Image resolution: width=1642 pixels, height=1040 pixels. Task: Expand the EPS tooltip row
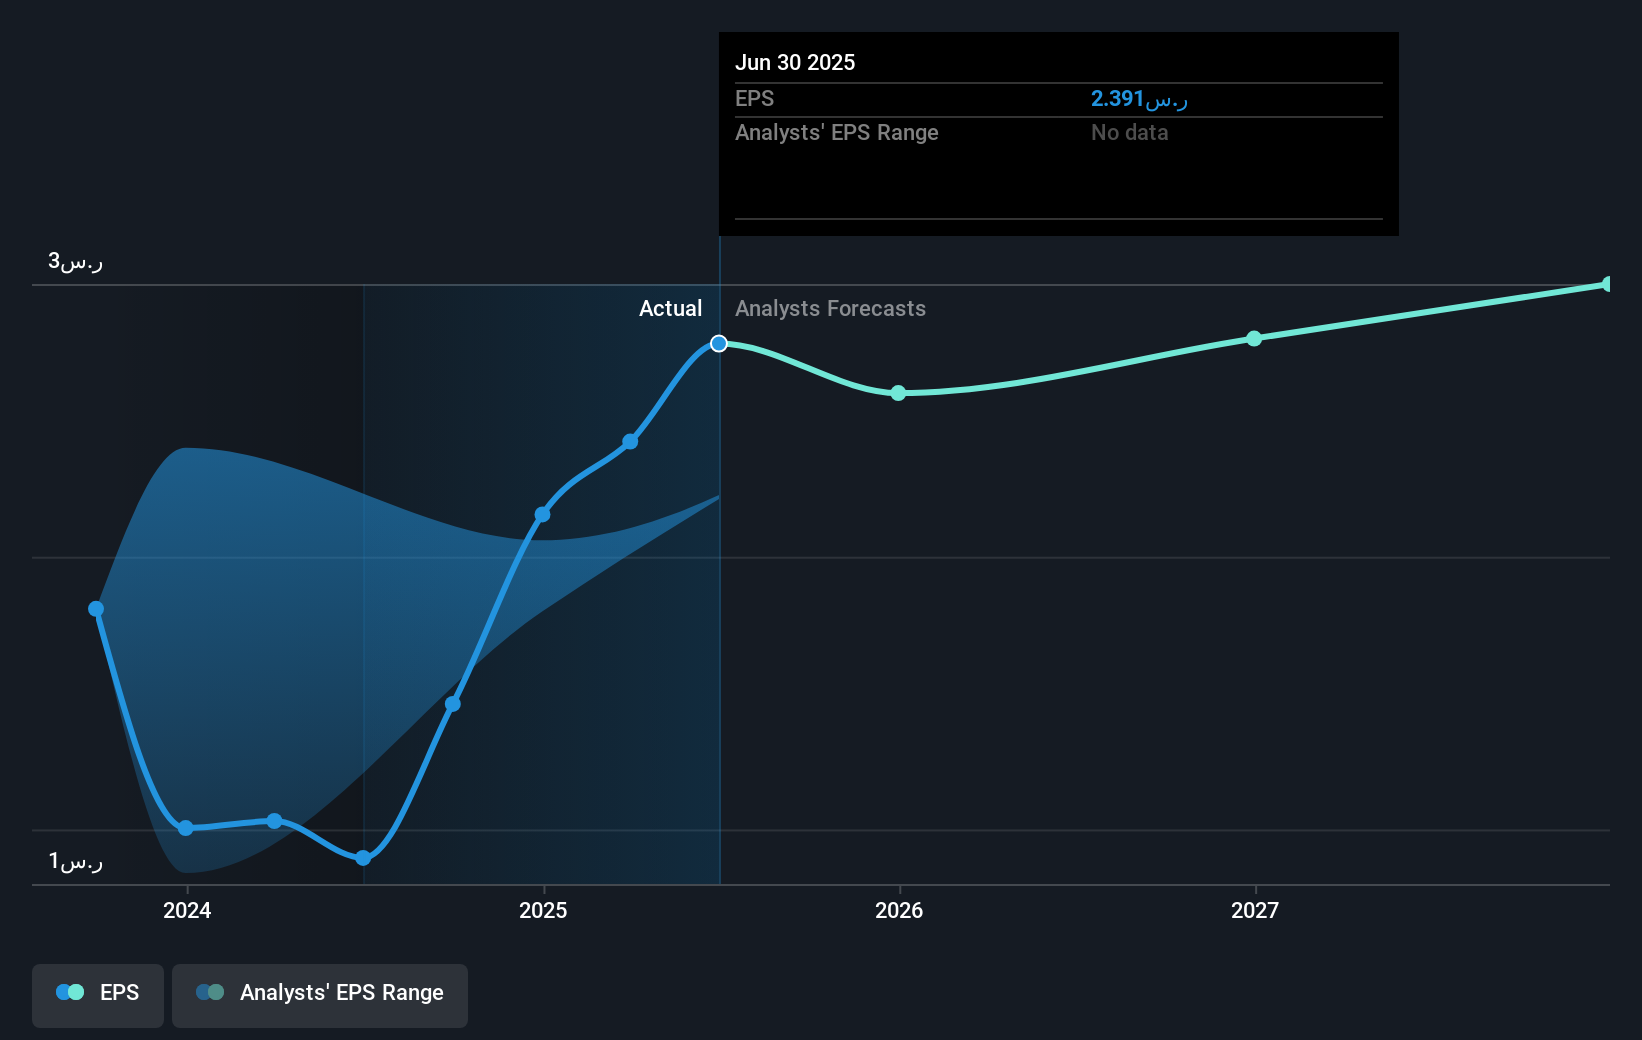pos(756,98)
